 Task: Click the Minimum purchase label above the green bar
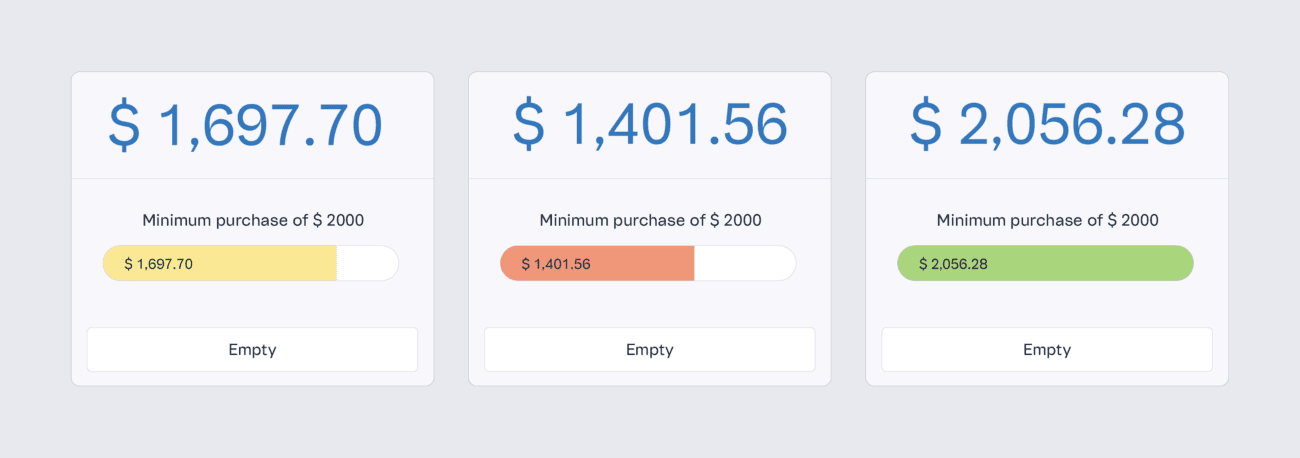1047,220
